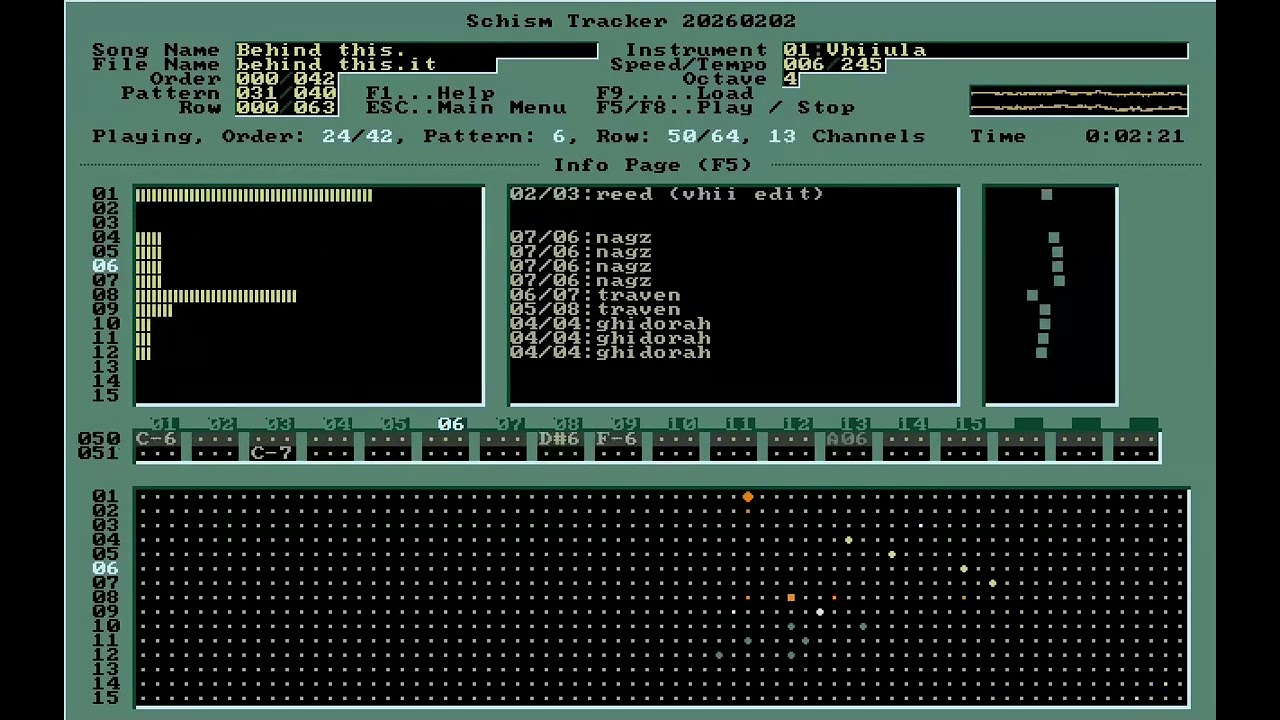Click note cell "C-7" on row 051
Image resolution: width=1280 pixels, height=720 pixels.
pyautogui.click(x=271, y=453)
